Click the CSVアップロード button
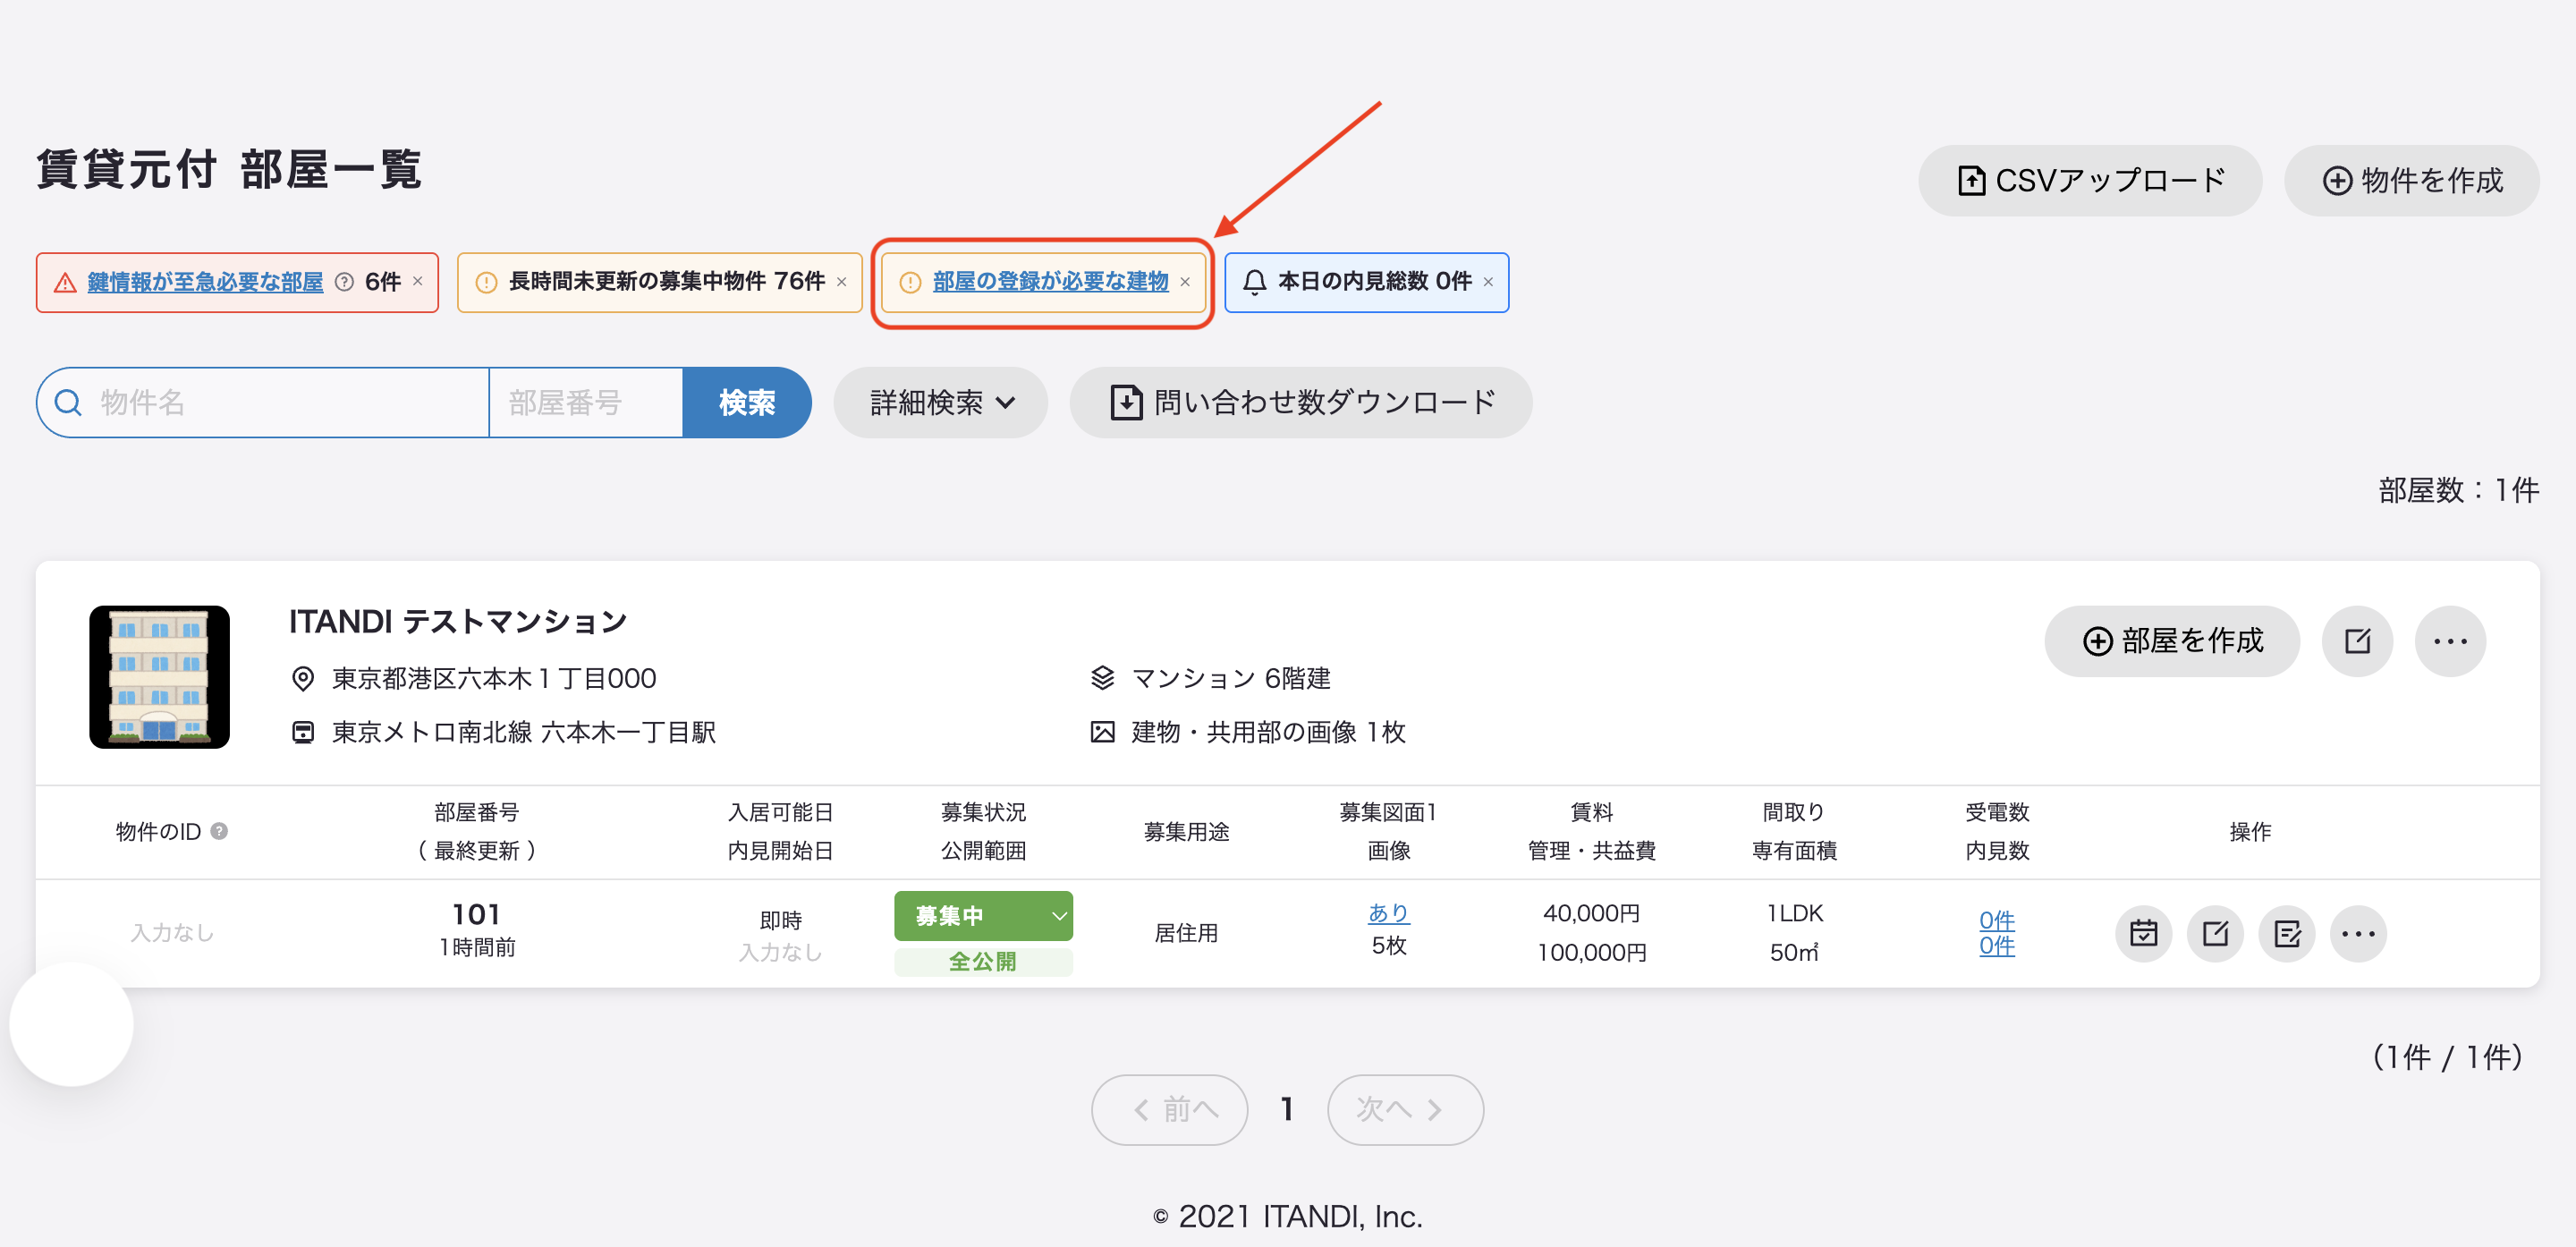 (2089, 180)
